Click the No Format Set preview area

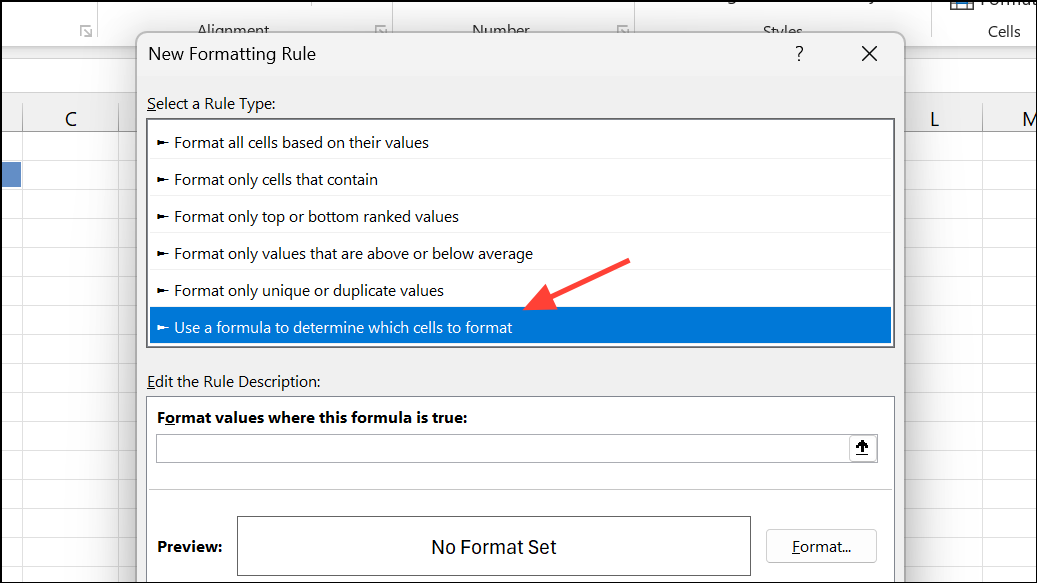tap(493, 545)
